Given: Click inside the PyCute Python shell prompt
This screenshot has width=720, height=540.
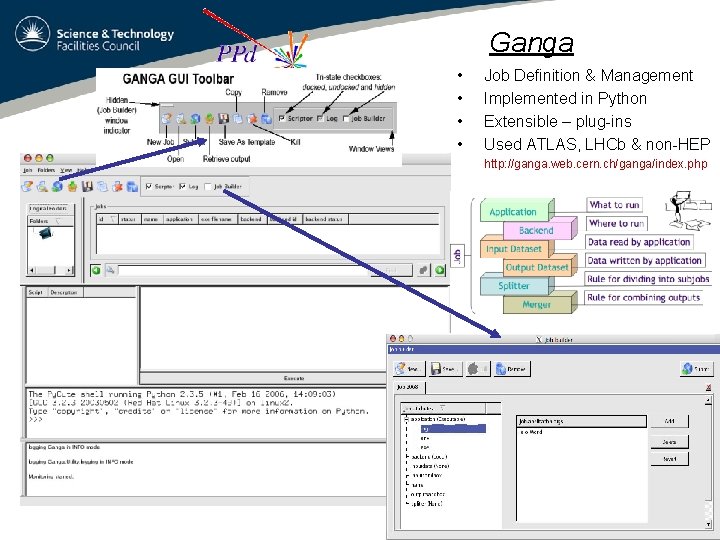Looking at the screenshot, I should click(x=36, y=420).
